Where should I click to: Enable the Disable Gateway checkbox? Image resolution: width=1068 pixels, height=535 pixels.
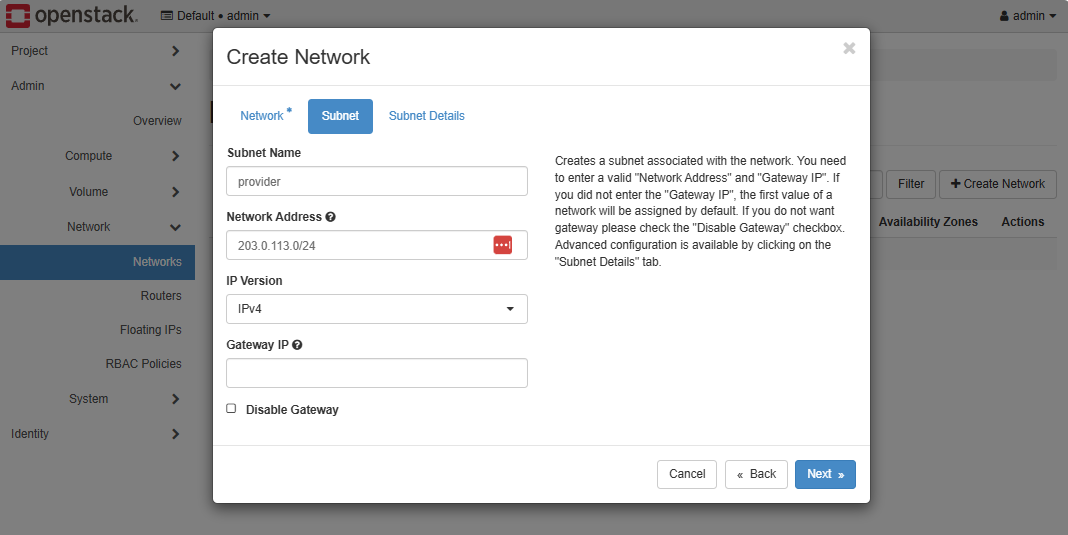(x=232, y=409)
